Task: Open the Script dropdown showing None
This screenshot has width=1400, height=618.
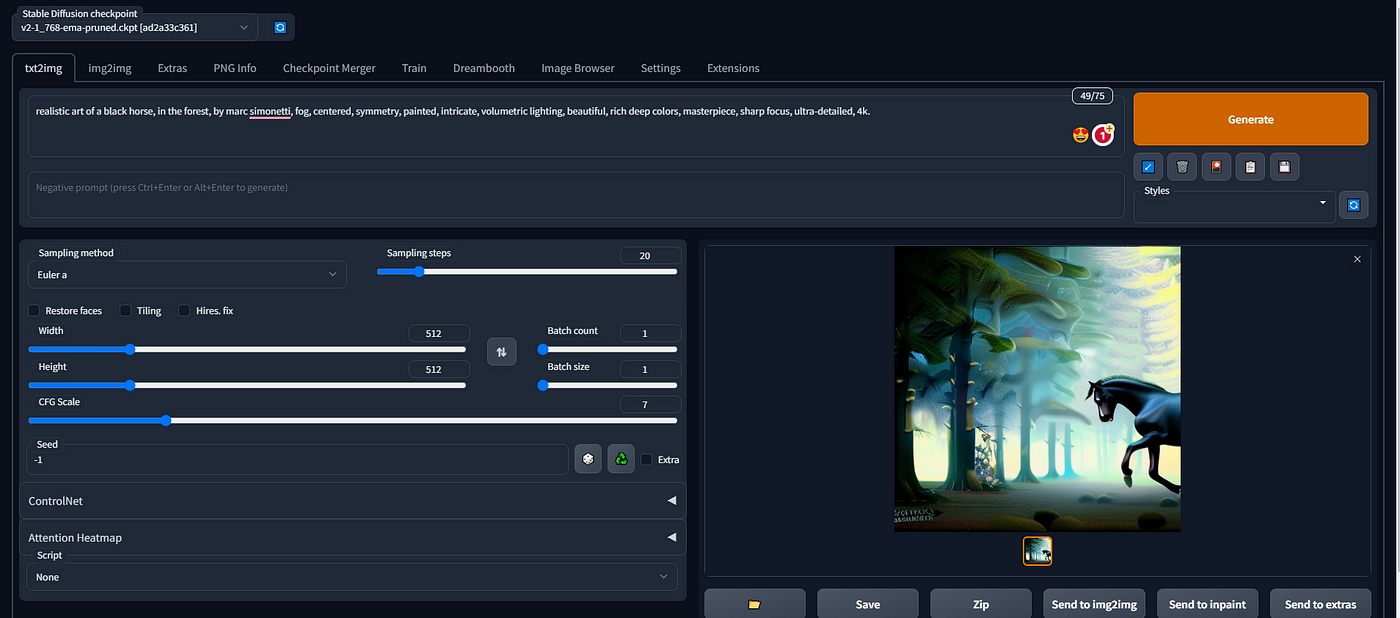Action: tap(352, 577)
